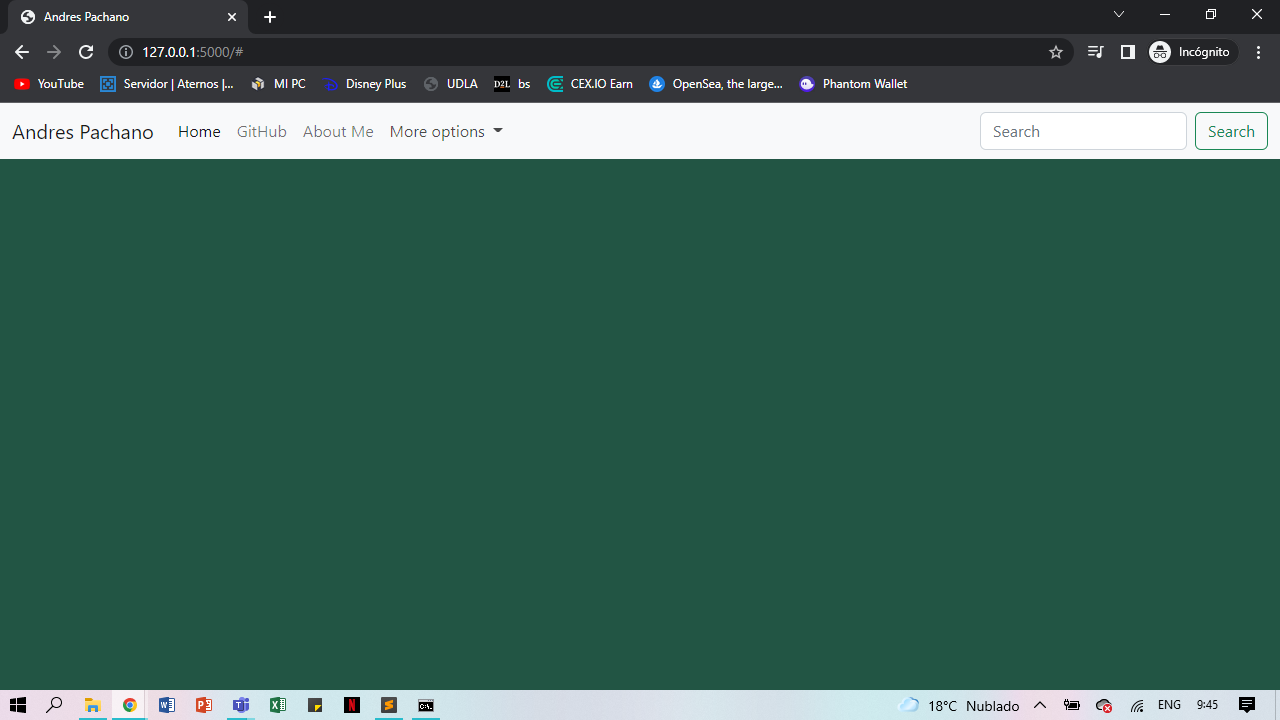Focus the Search text field
This screenshot has width=1280, height=720.
click(x=1083, y=131)
